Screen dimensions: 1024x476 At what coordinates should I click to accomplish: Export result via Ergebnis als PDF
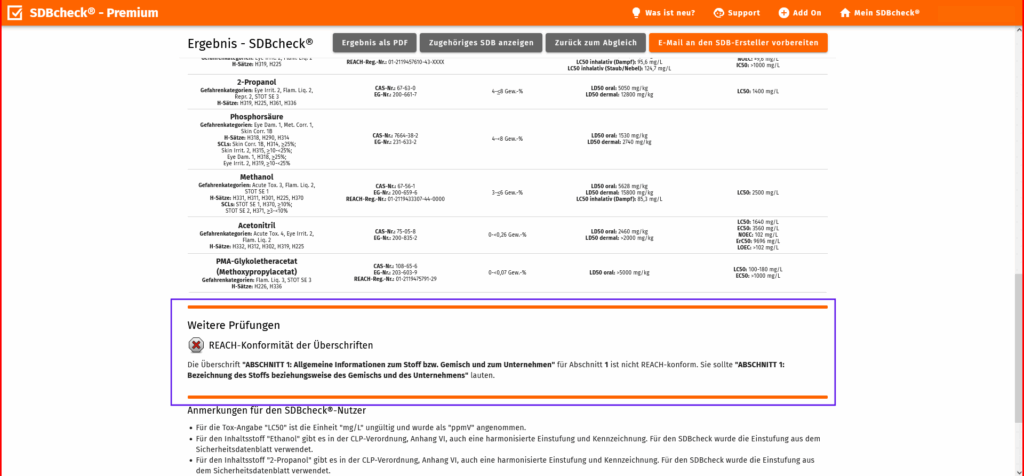(x=374, y=43)
